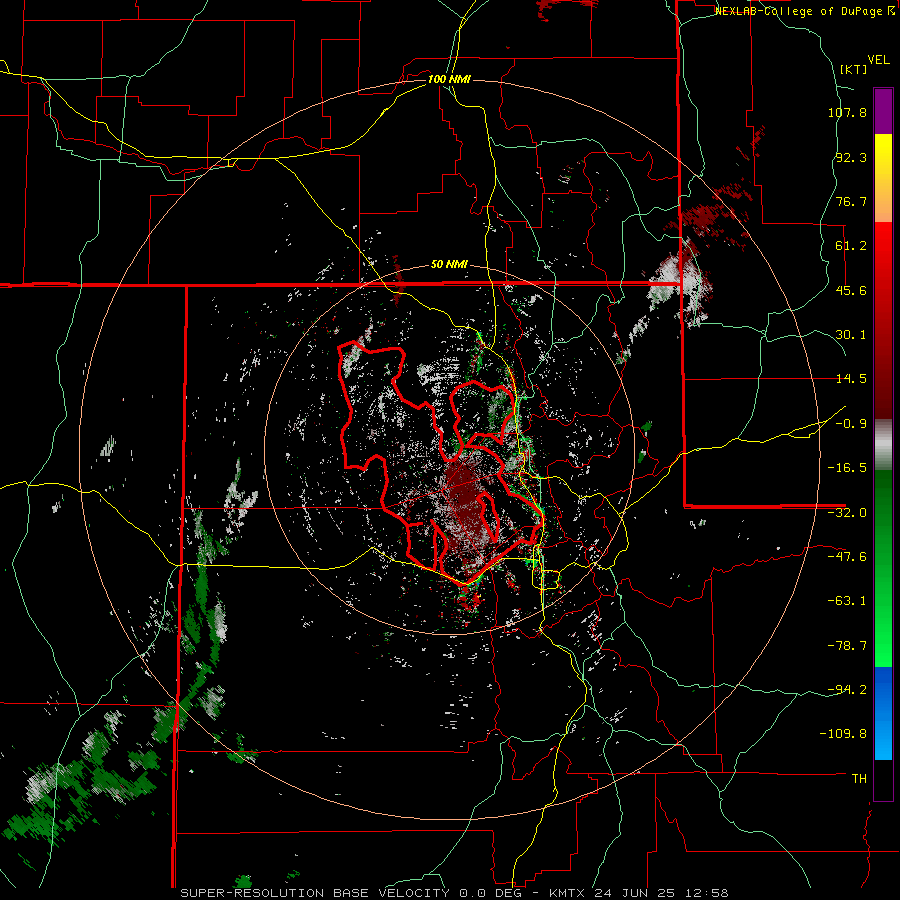Click the -63.1 legend value
This screenshot has height=900, width=900.
point(847,601)
